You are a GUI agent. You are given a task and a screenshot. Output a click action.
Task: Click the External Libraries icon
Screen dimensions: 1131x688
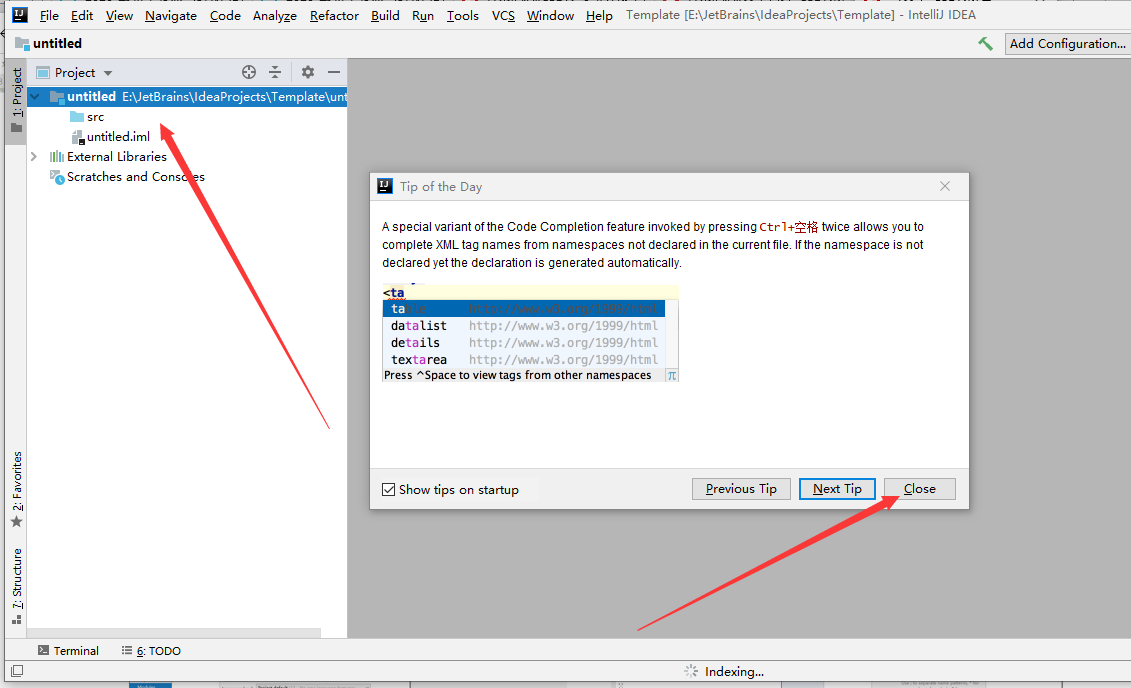[x=56, y=156]
